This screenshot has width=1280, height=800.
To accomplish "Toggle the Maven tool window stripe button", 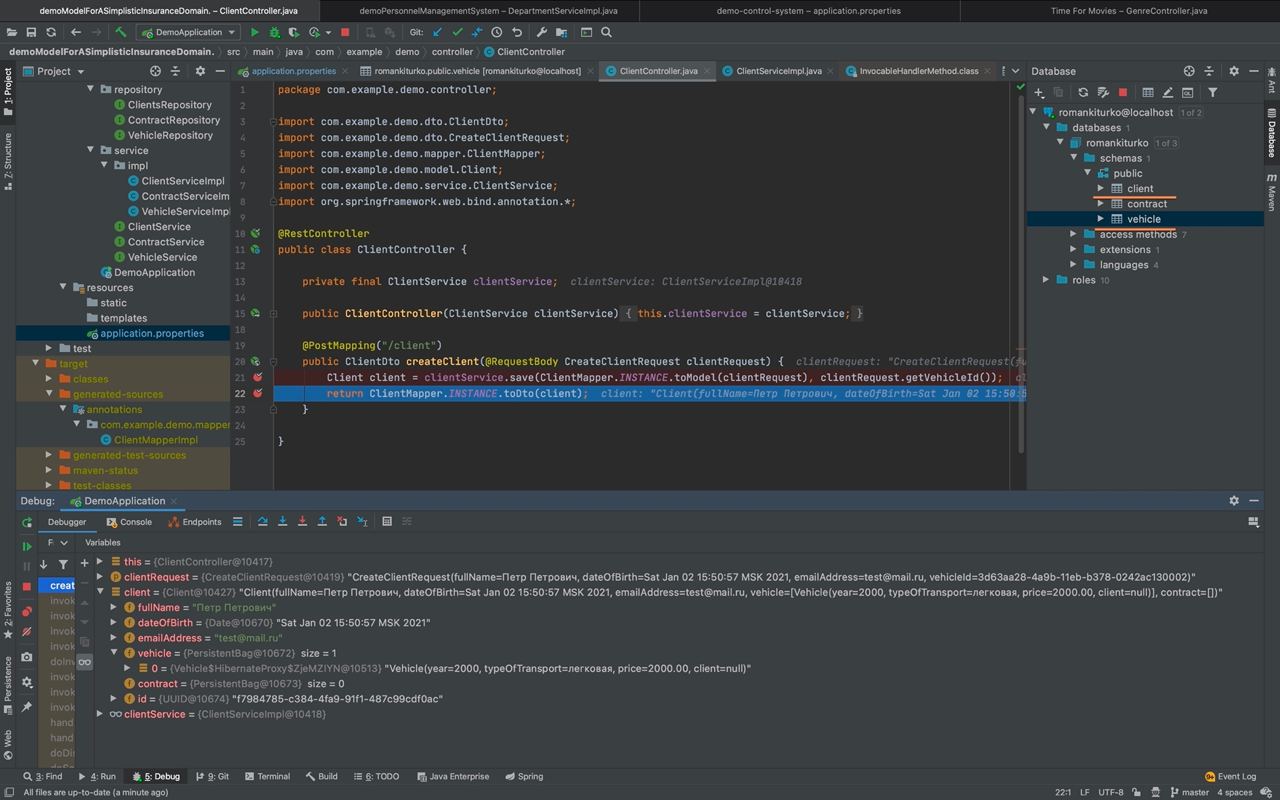I will (1272, 190).
